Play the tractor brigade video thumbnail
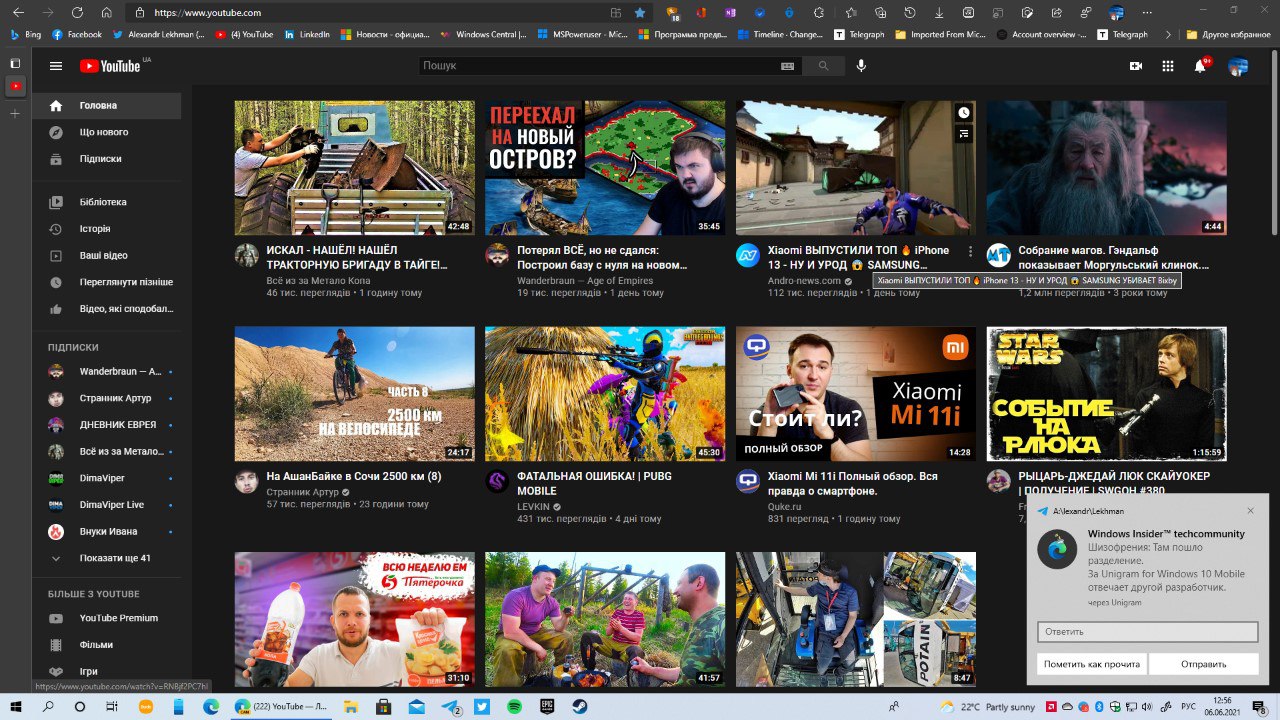This screenshot has width=1280, height=720. click(x=355, y=168)
